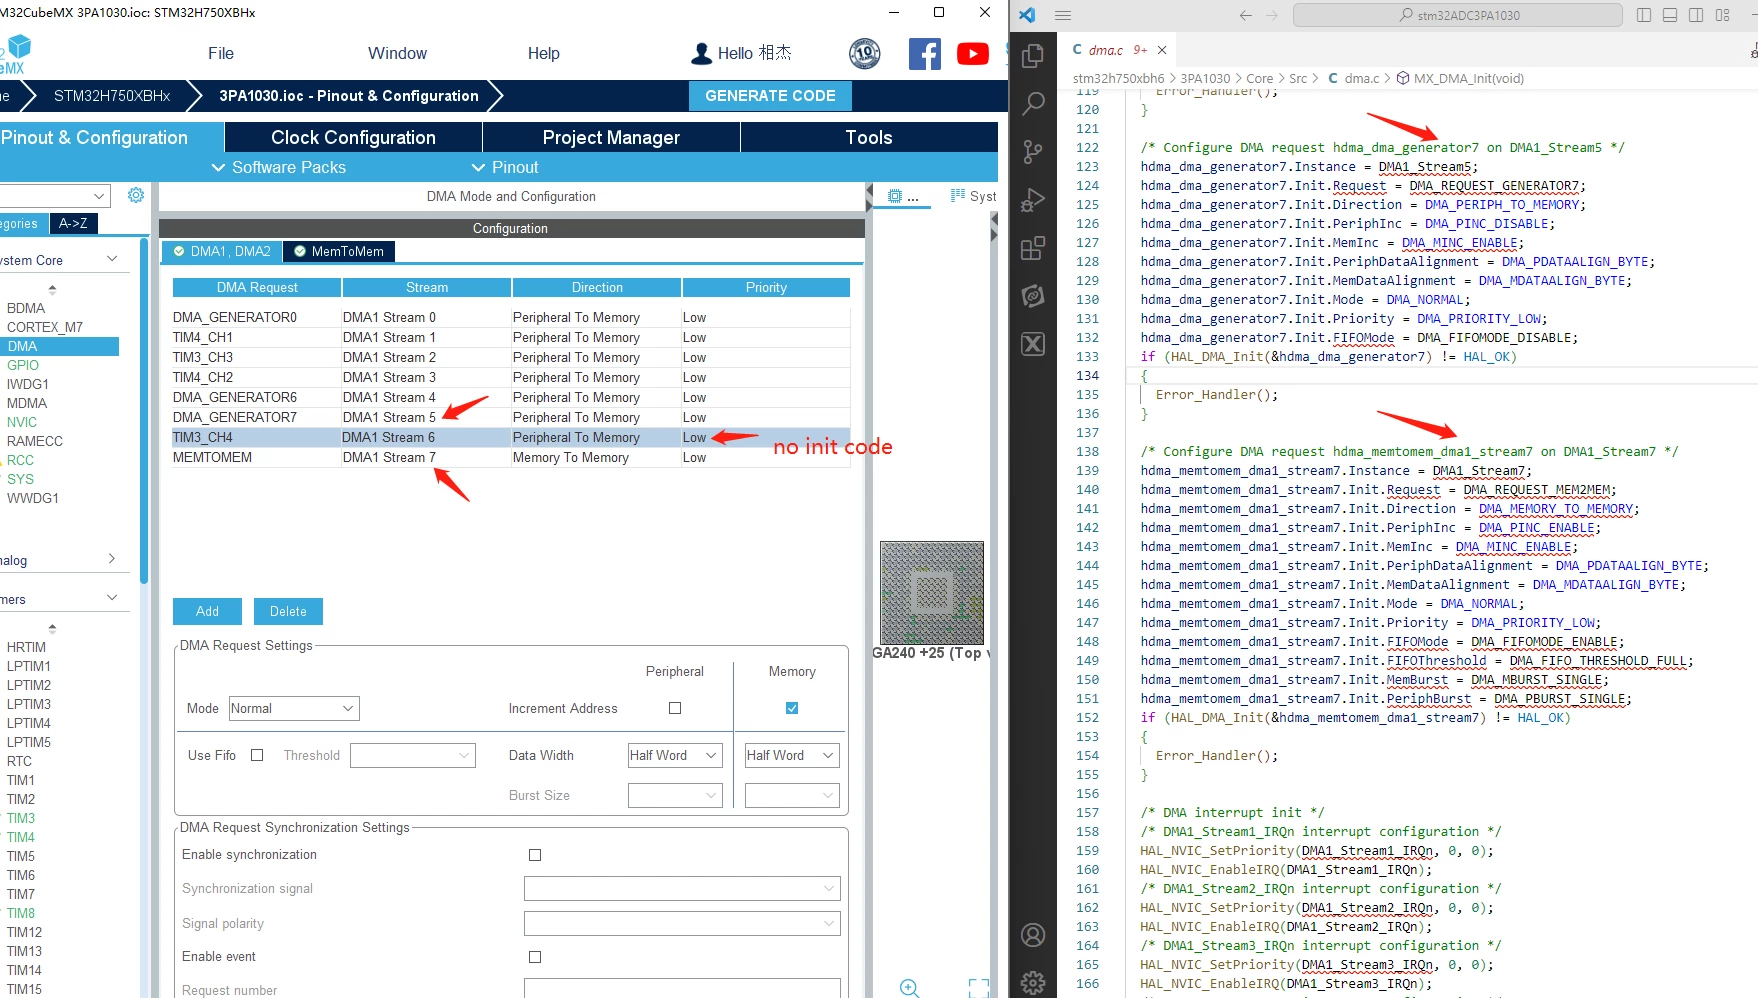Open VS Code Extensions view icon
The image size is (1758, 998).
[x=1033, y=248]
